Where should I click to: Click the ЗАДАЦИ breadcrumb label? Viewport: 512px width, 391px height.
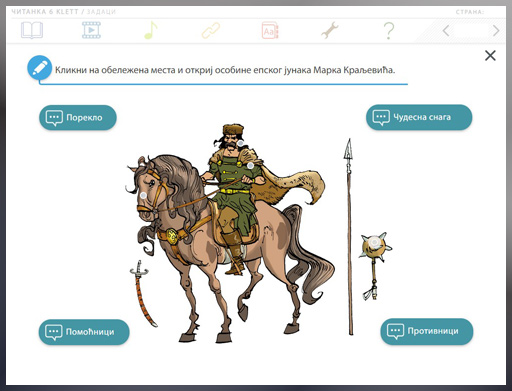click(101, 12)
